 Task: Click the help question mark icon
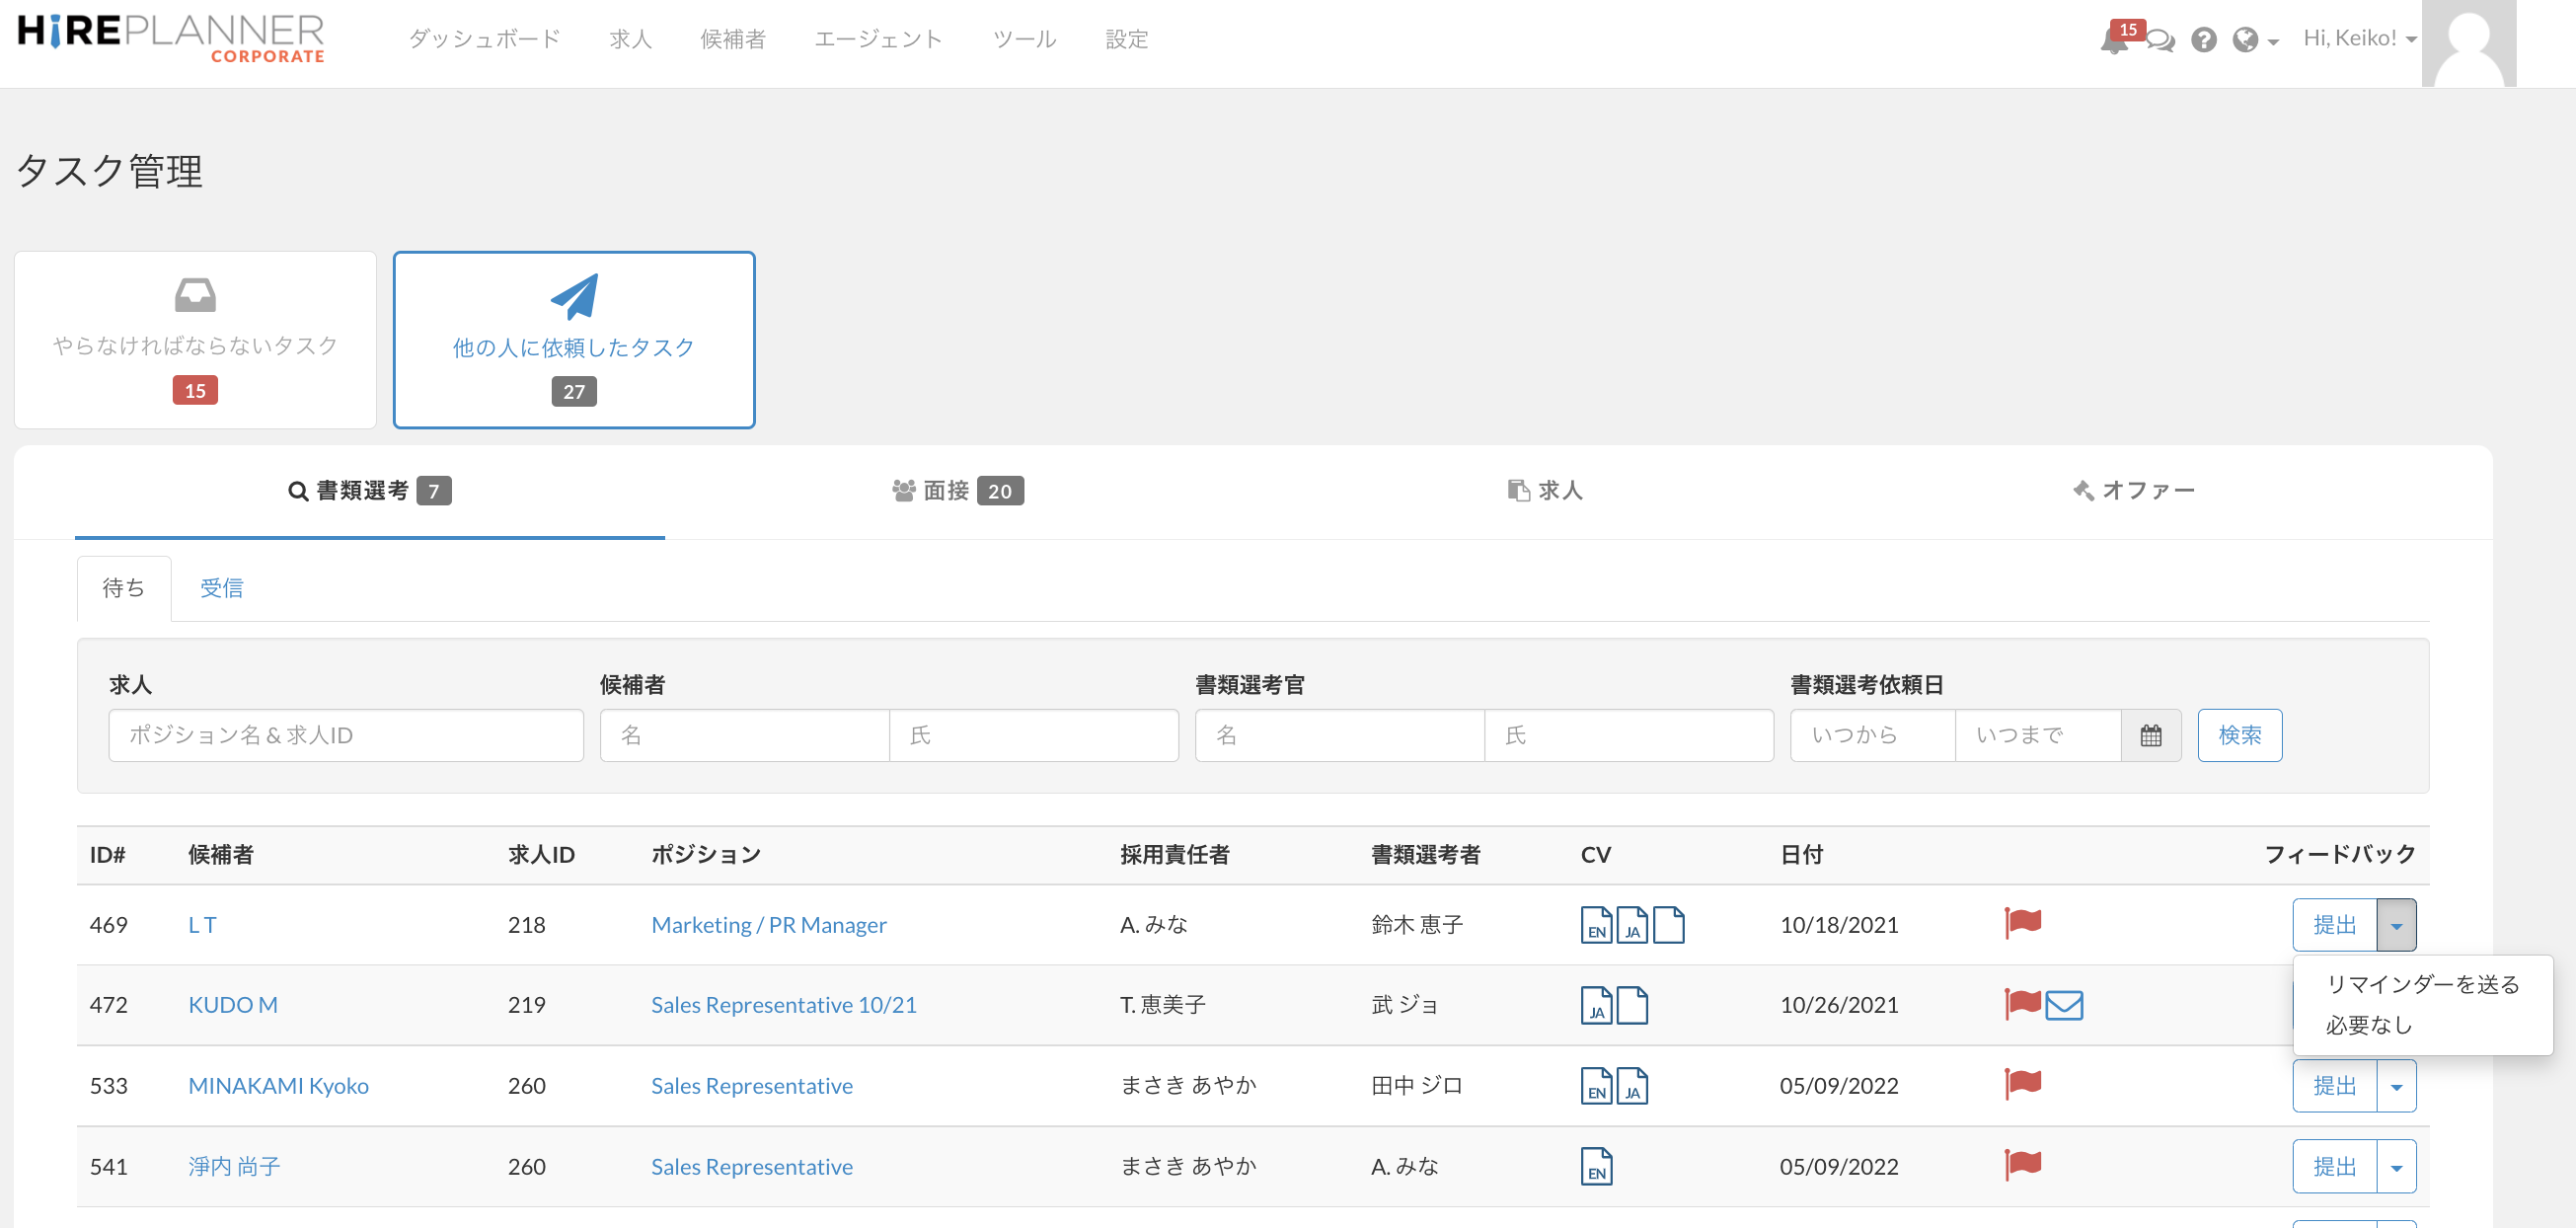pyautogui.click(x=2203, y=40)
